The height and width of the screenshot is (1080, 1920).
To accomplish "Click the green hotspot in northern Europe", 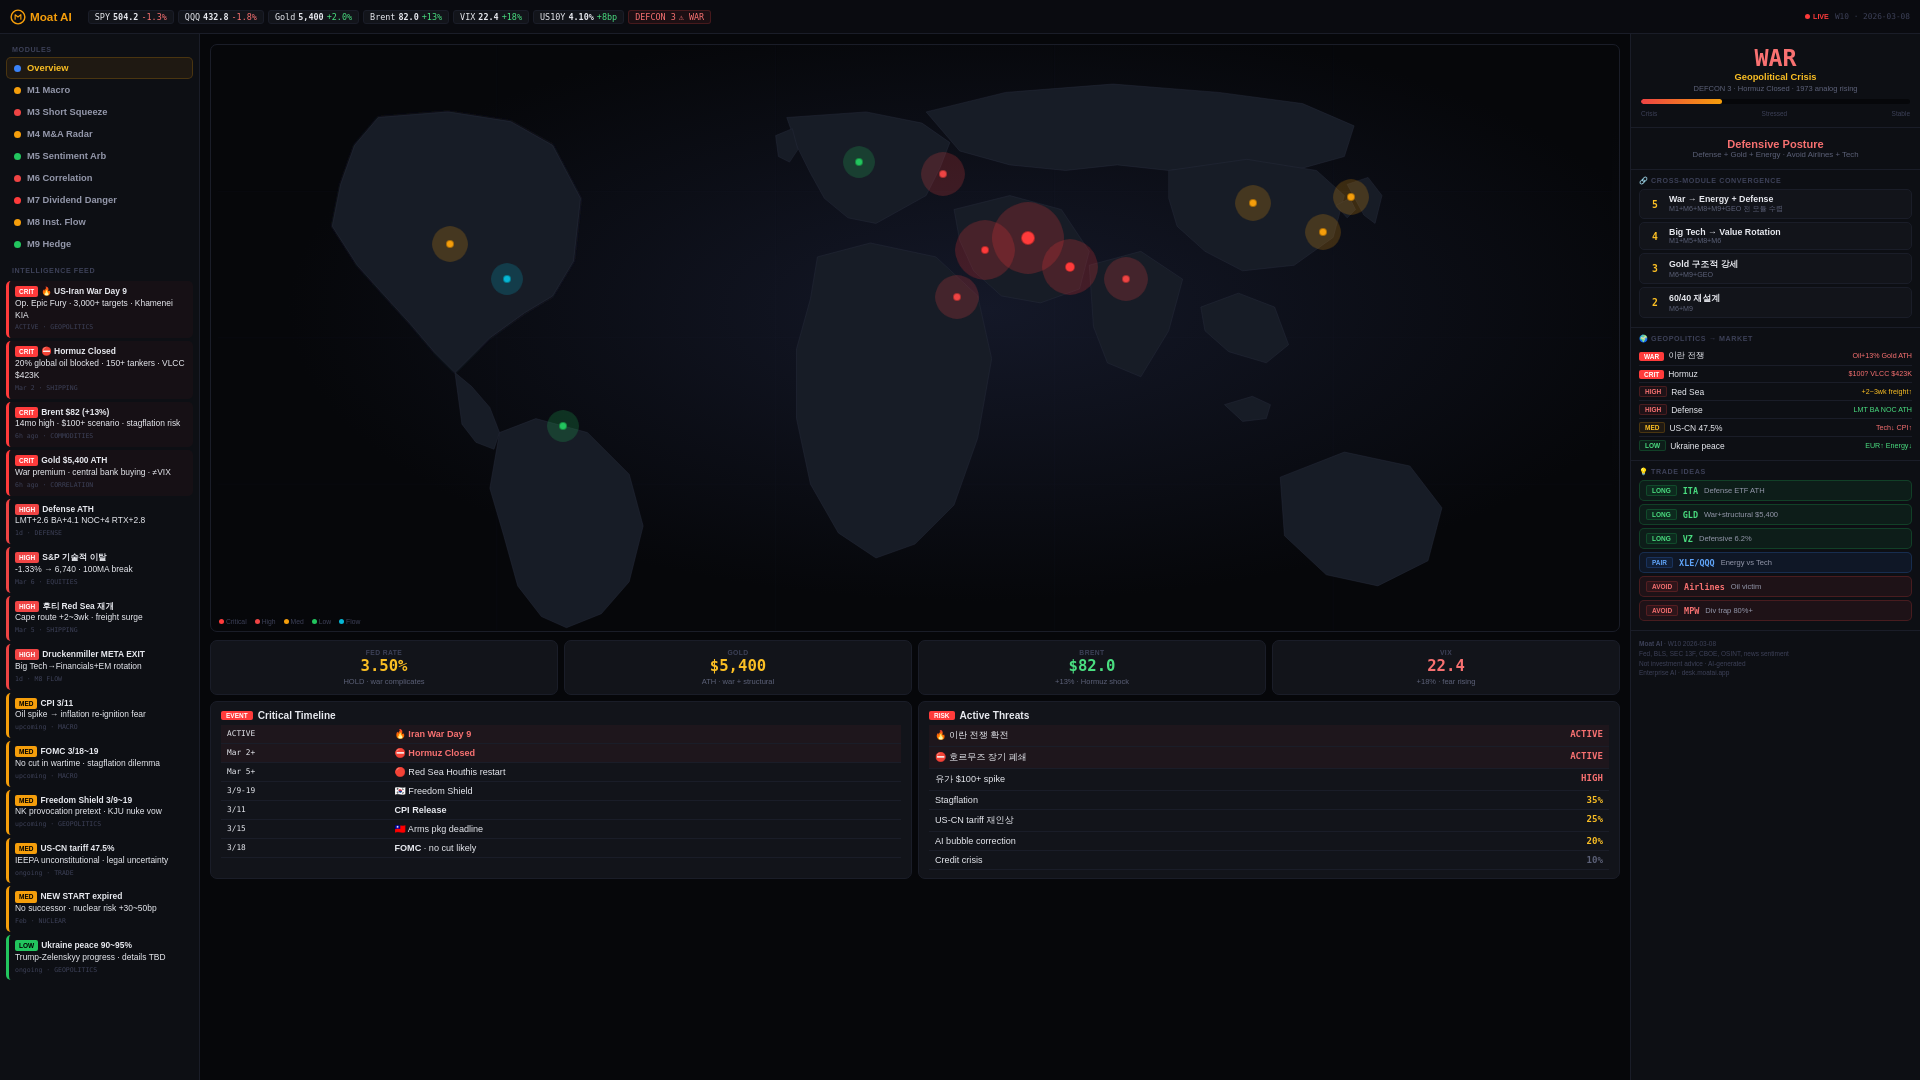I will coord(859,162).
